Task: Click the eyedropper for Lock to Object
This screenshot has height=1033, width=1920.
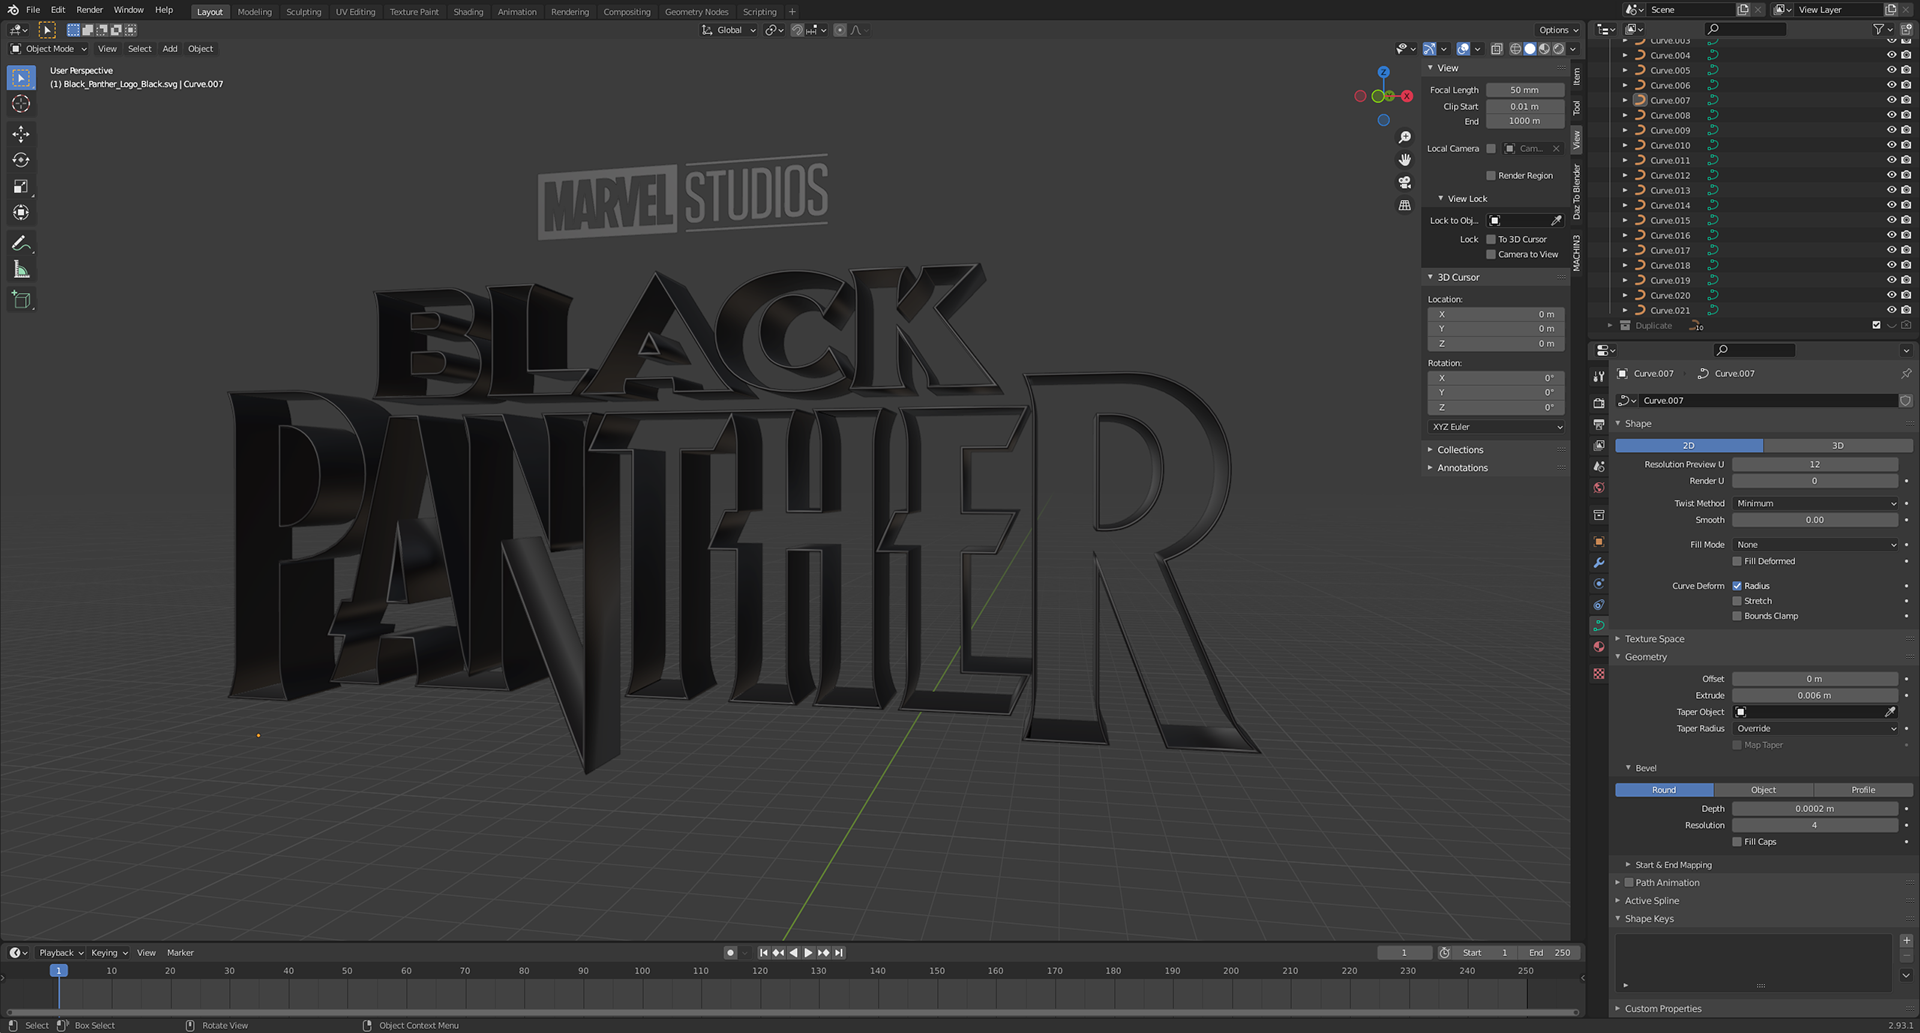Action: click(1556, 221)
